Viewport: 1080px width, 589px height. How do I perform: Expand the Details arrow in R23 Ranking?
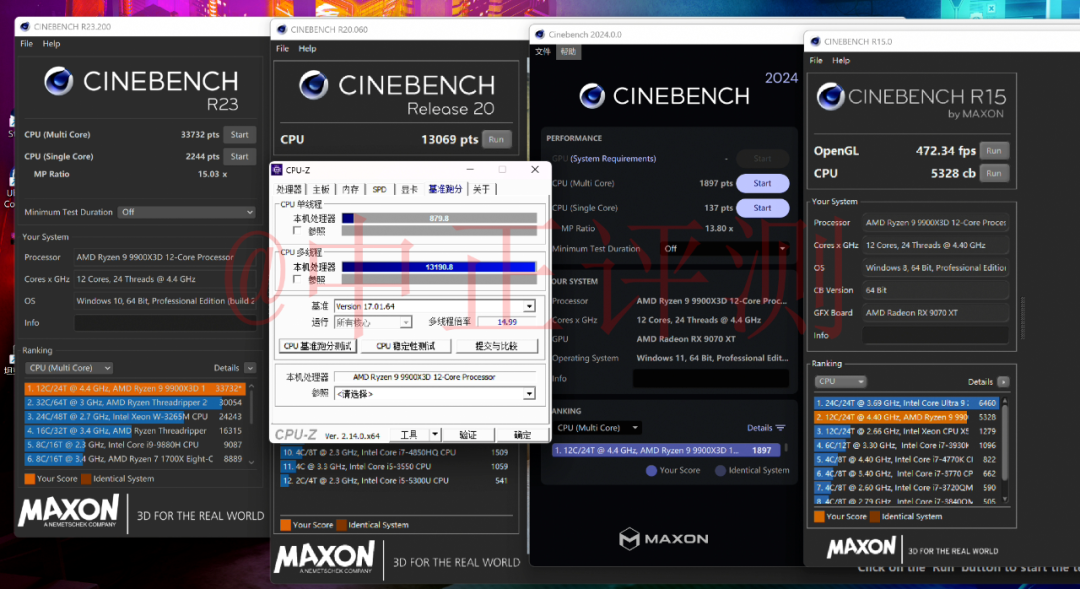[x=250, y=369]
